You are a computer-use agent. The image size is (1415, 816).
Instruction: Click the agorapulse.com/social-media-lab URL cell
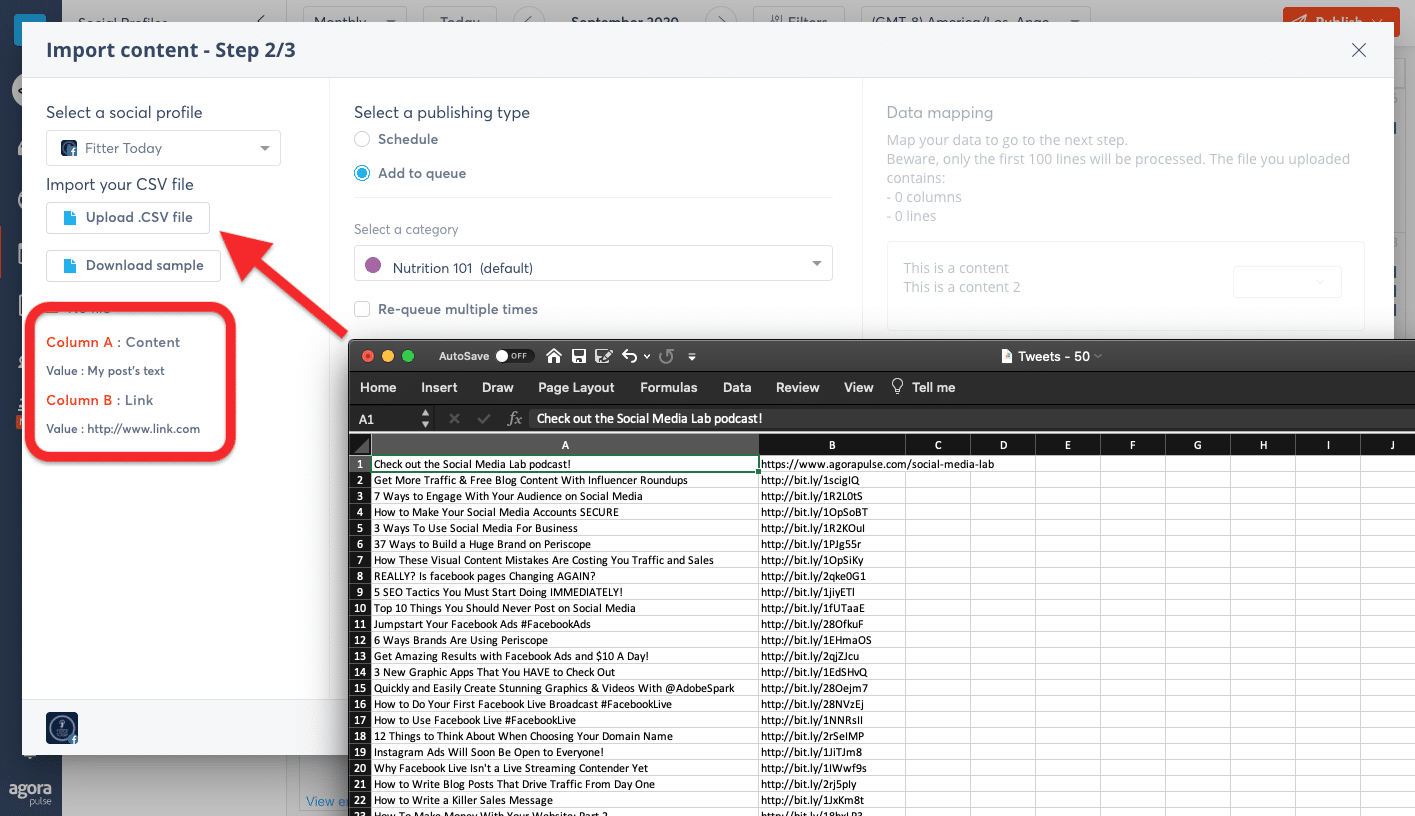(832, 464)
